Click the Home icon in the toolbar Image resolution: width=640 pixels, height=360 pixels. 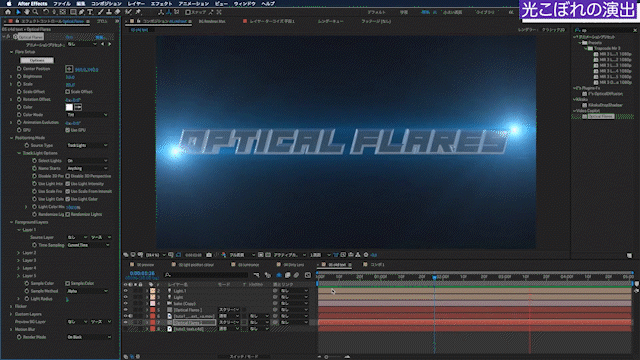click(x=8, y=12)
